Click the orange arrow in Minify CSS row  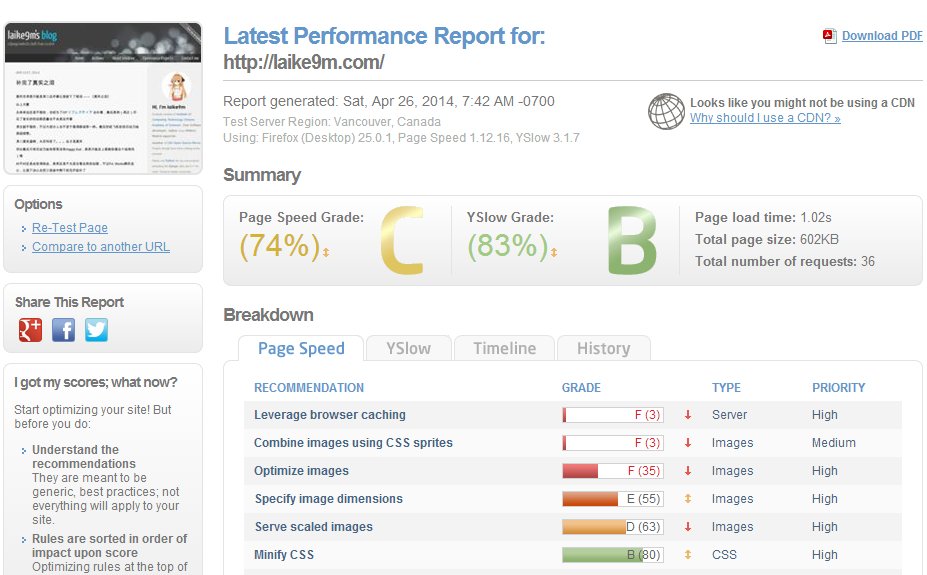click(x=688, y=555)
